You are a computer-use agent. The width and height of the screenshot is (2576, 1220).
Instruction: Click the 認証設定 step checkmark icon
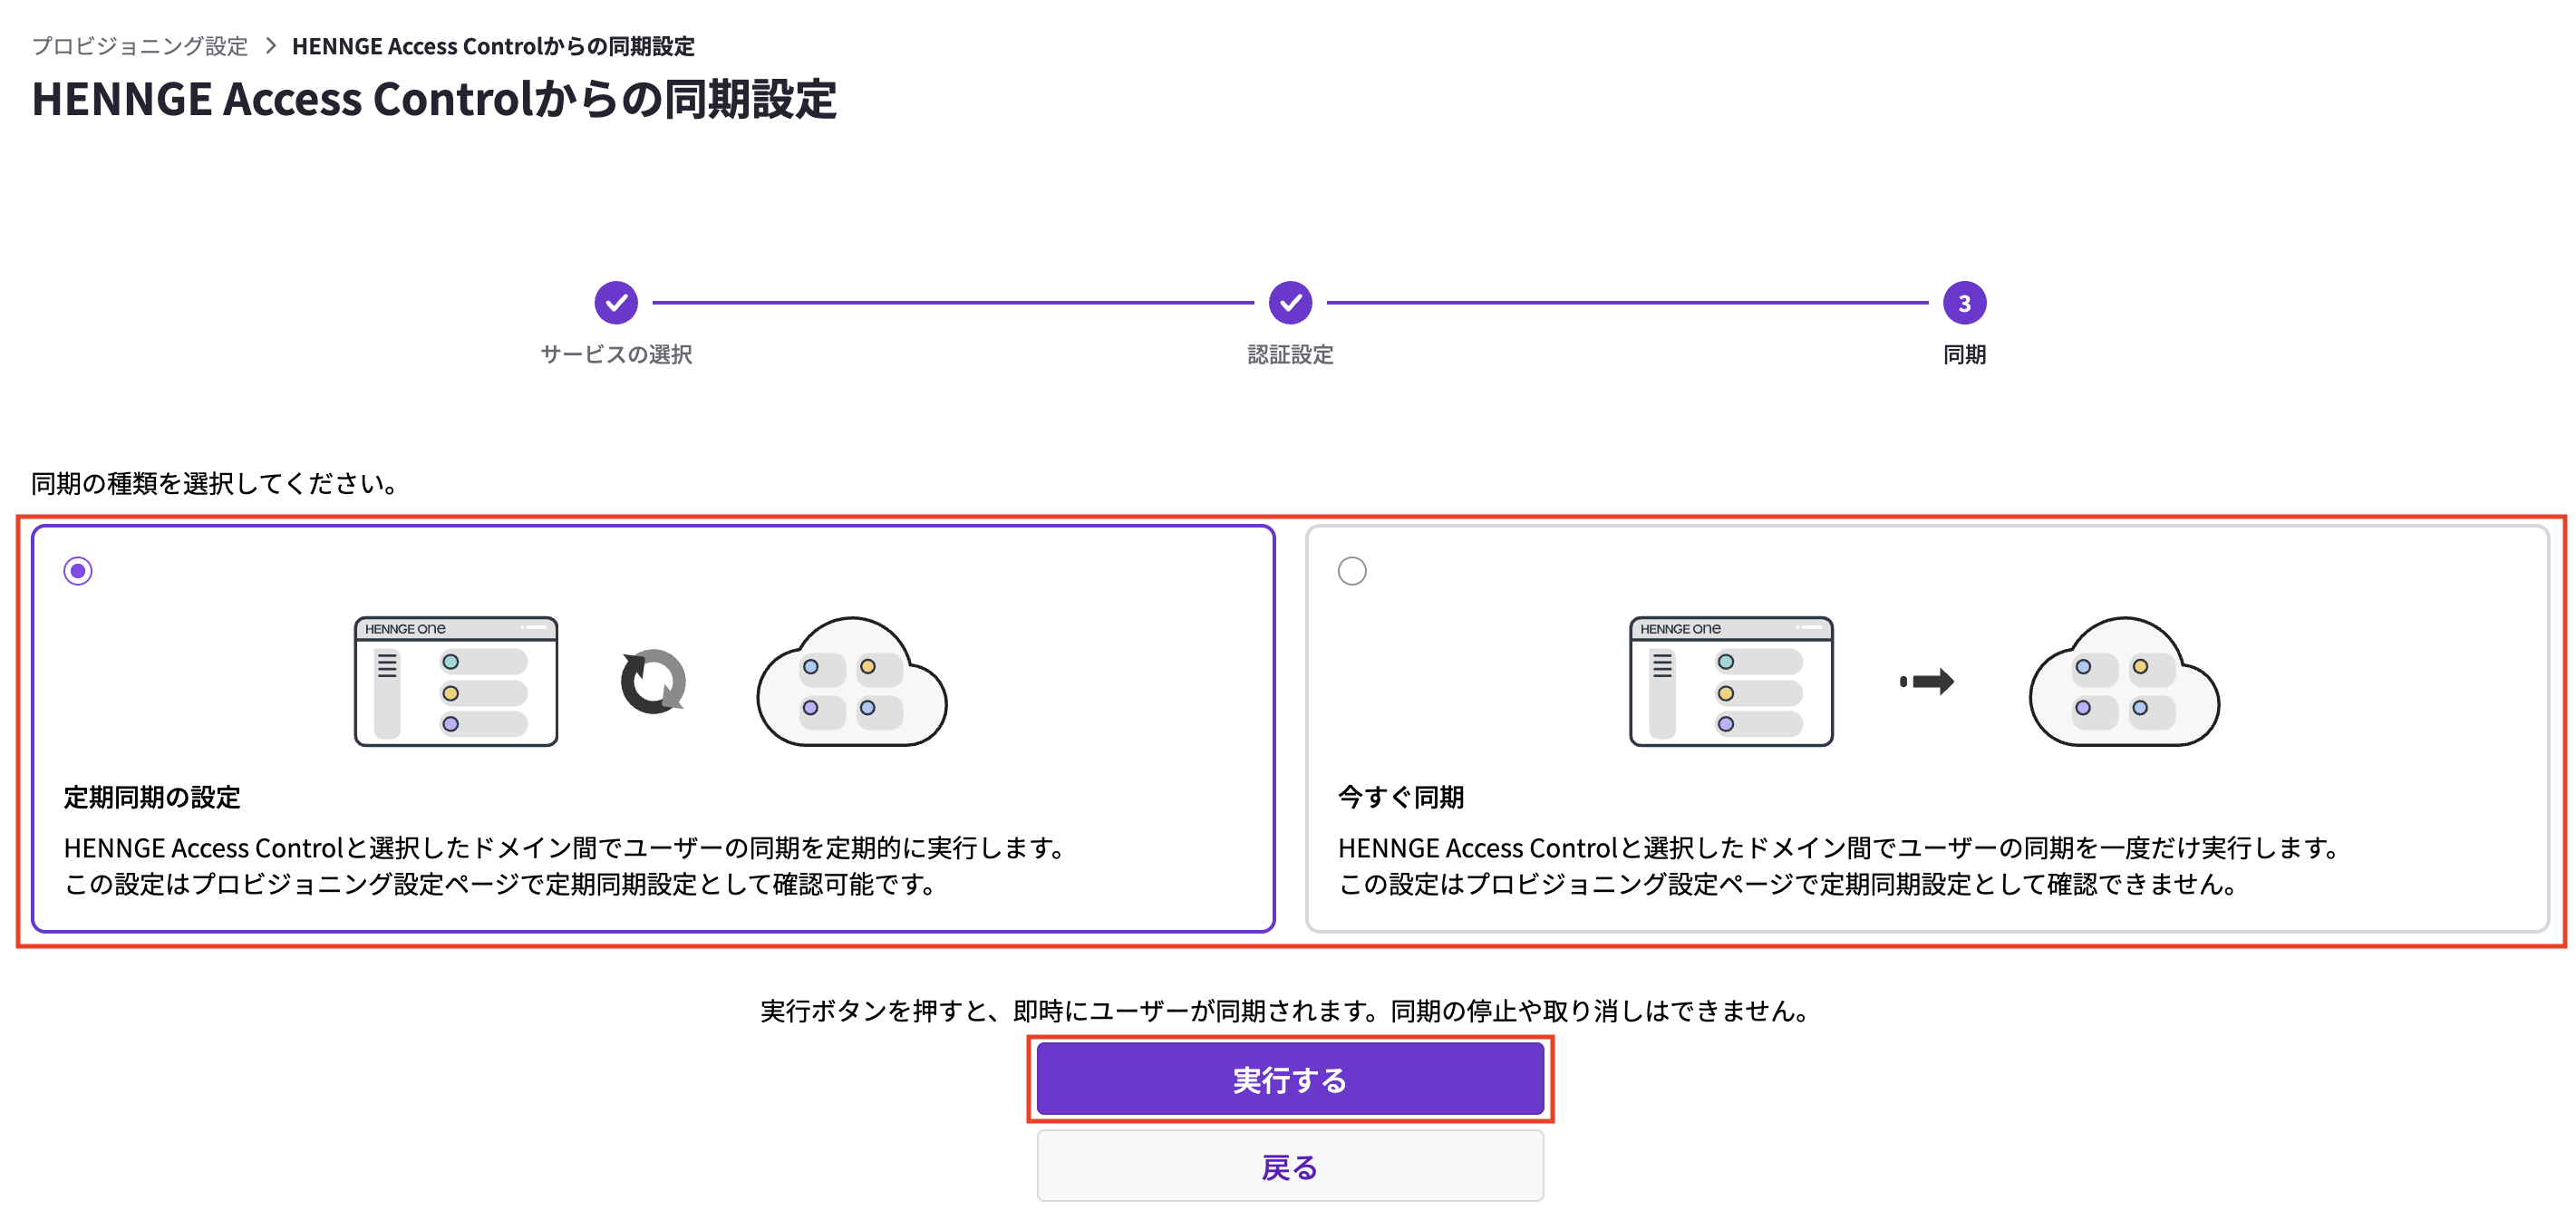click(x=1290, y=303)
